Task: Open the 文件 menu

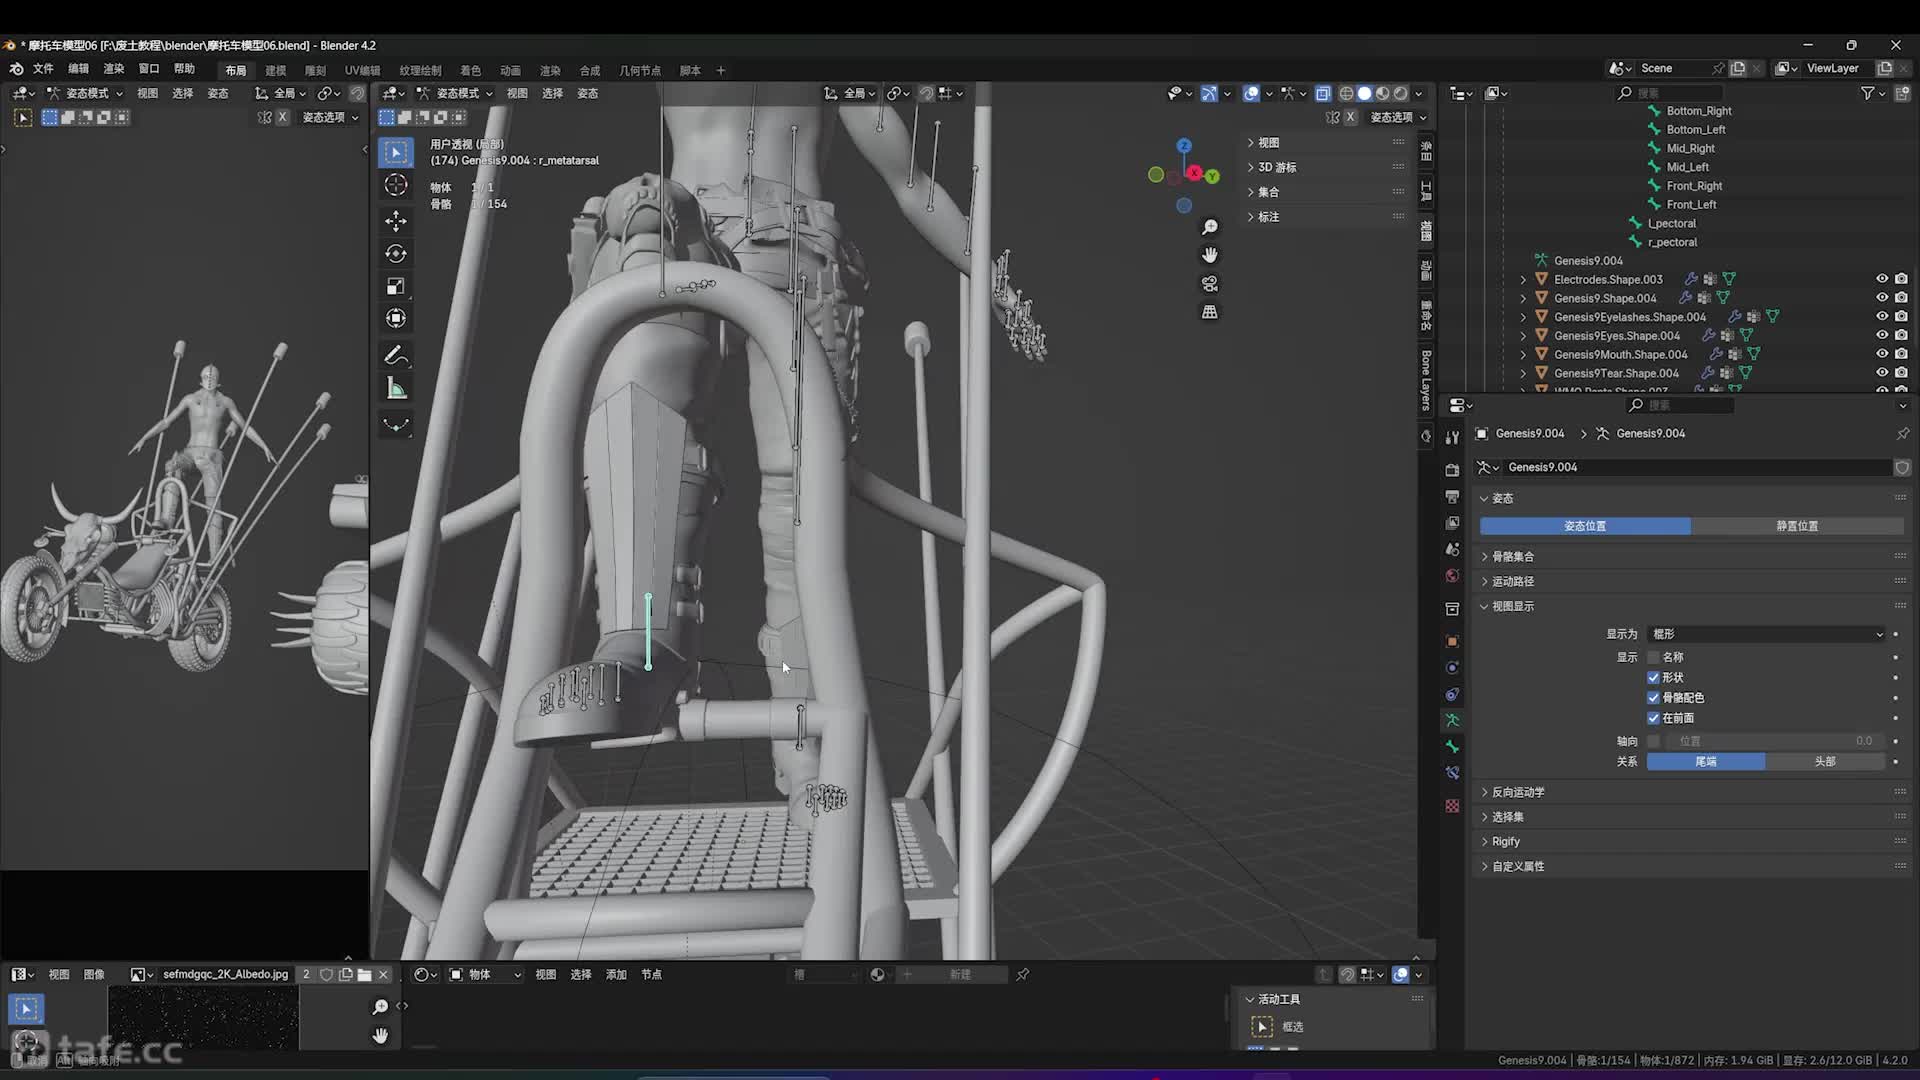Action: [43, 69]
